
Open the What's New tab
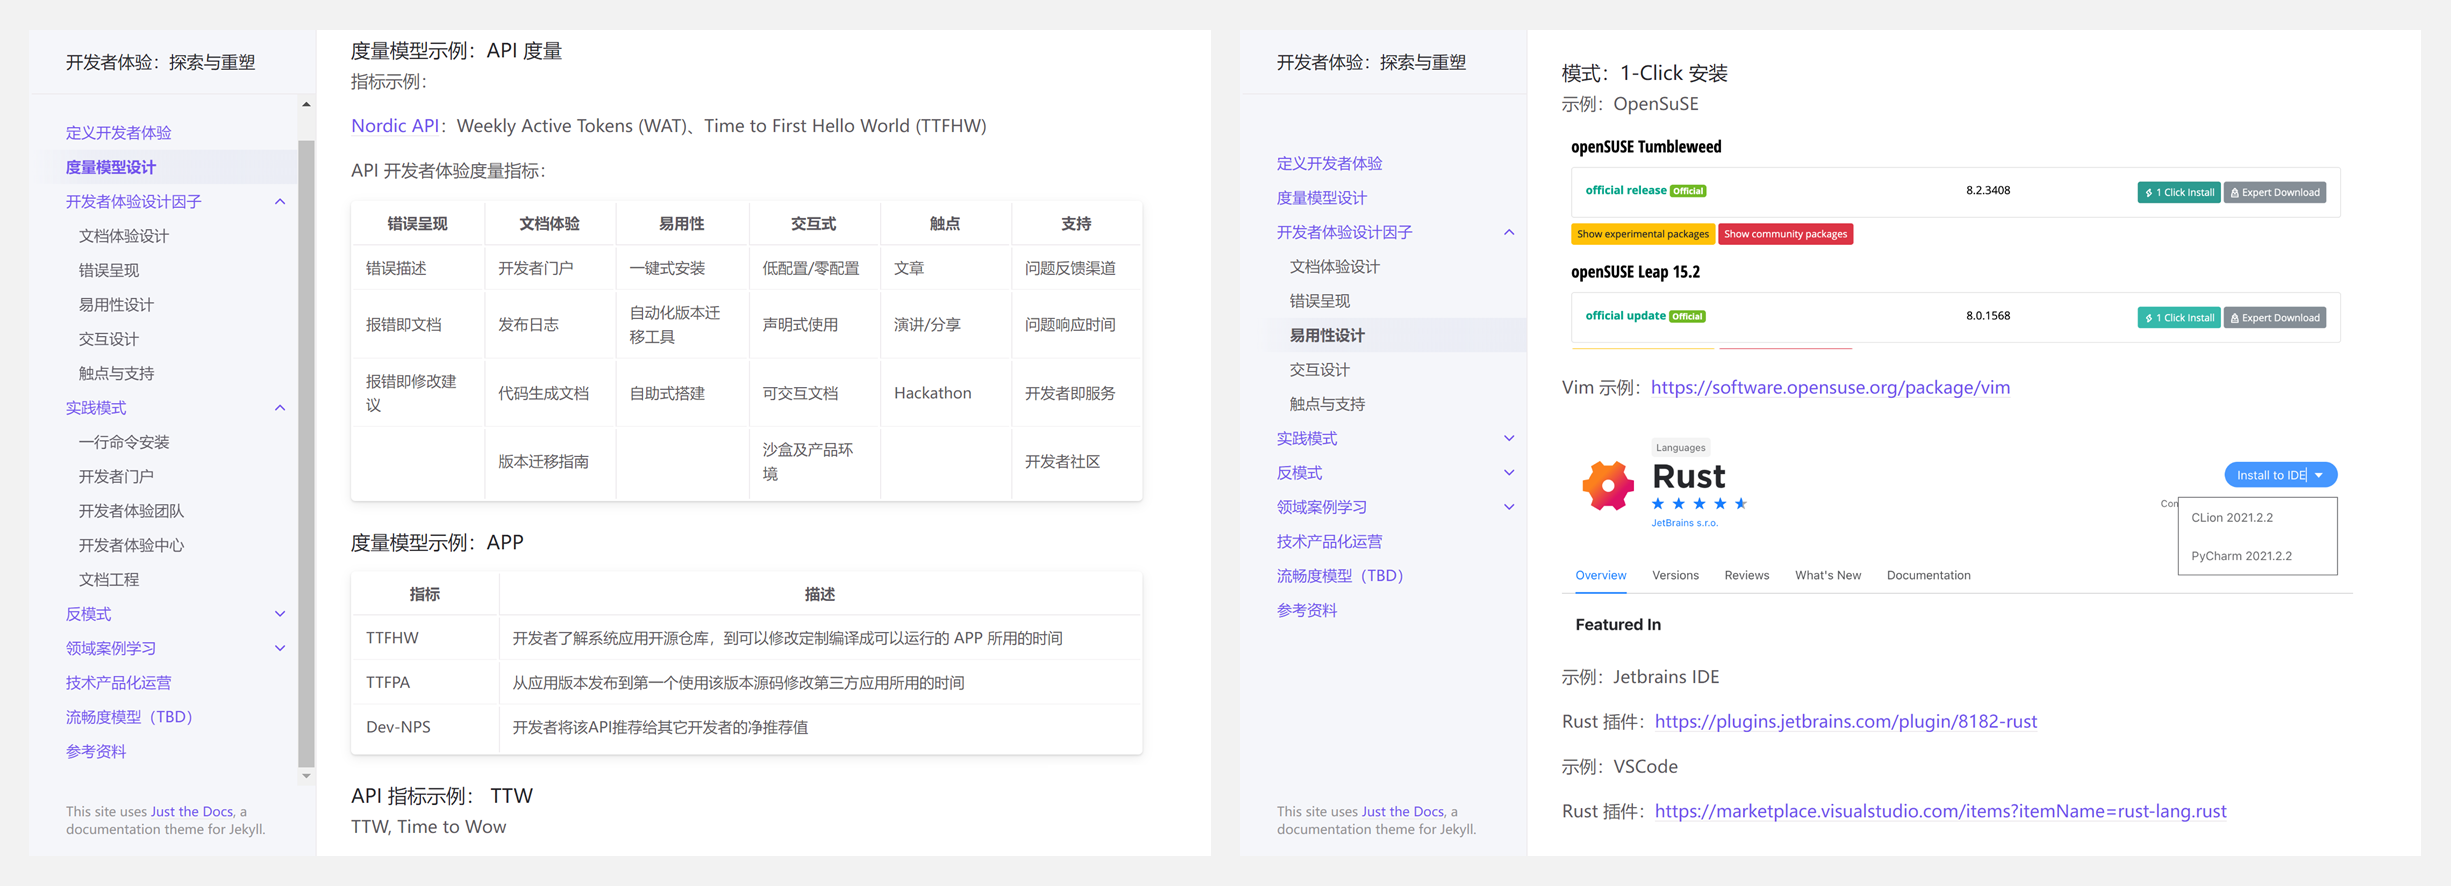(1827, 575)
